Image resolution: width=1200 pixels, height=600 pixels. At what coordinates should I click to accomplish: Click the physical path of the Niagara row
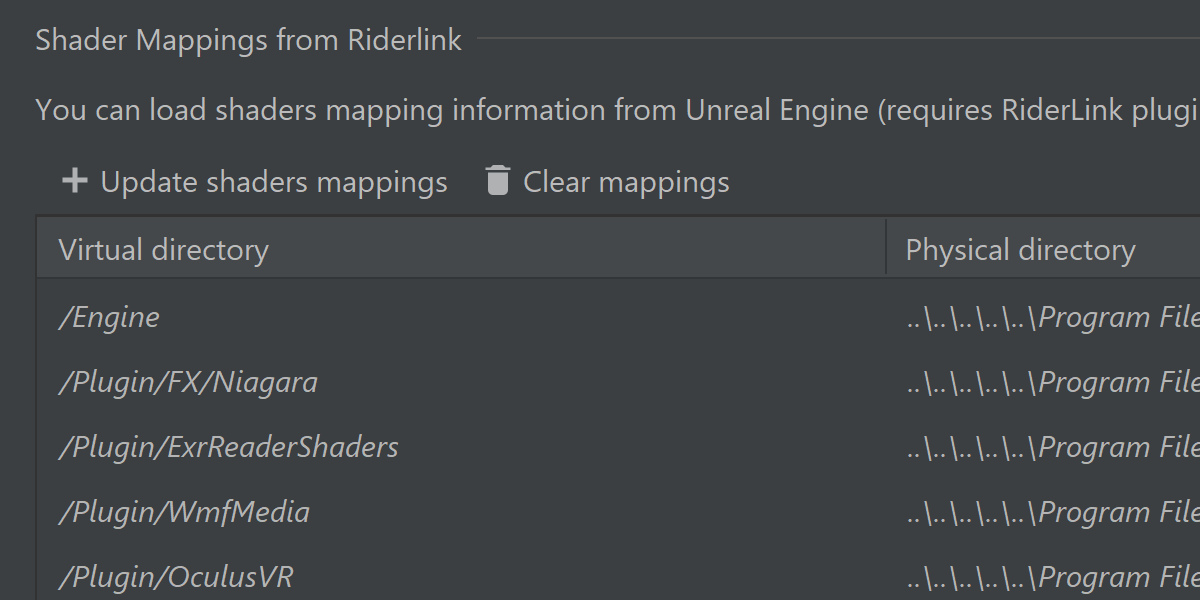(x=1052, y=383)
